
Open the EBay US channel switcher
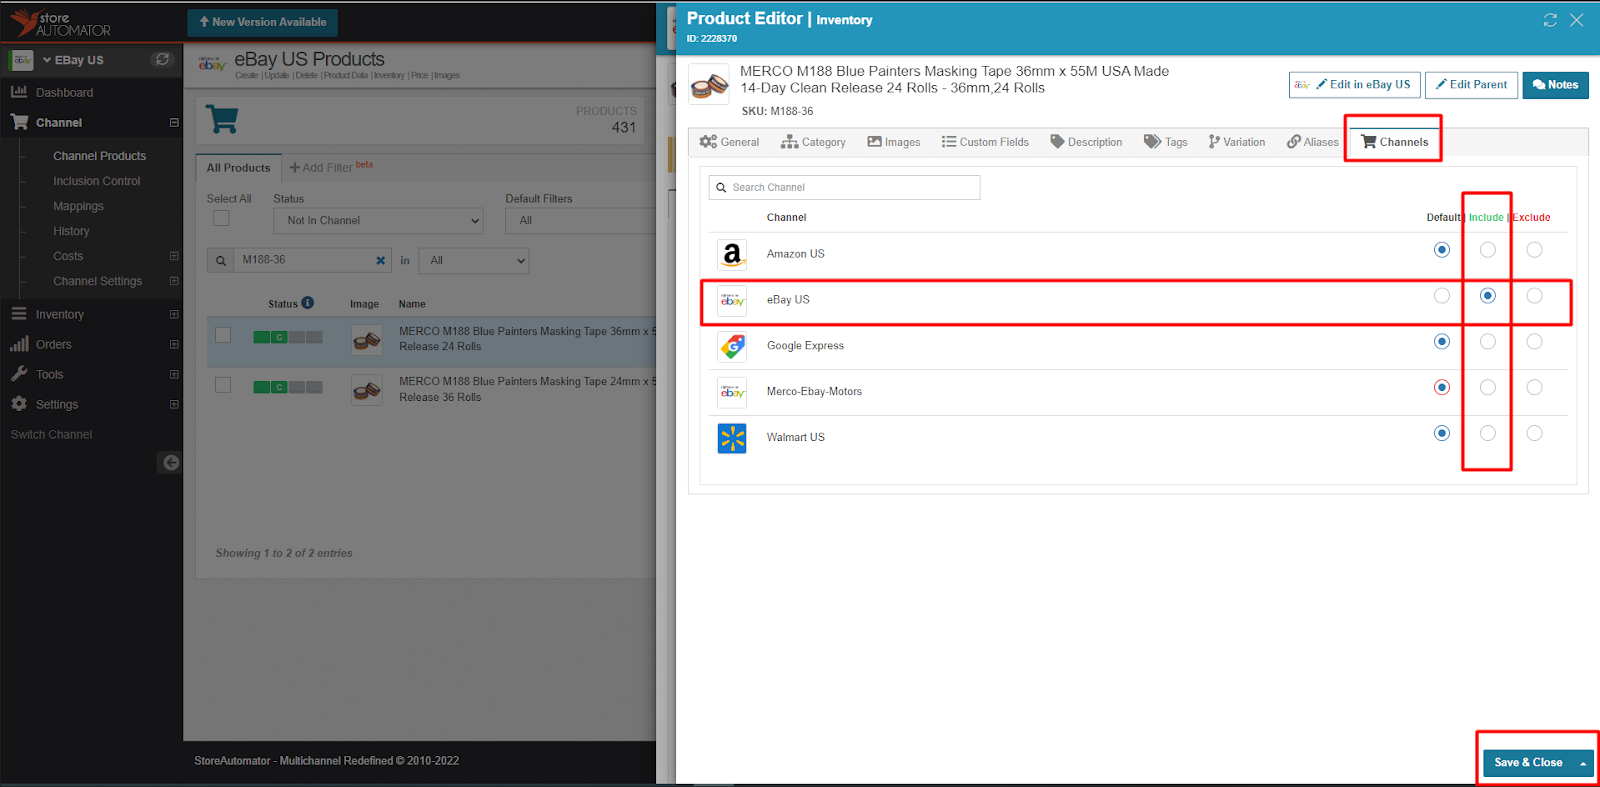click(x=73, y=60)
